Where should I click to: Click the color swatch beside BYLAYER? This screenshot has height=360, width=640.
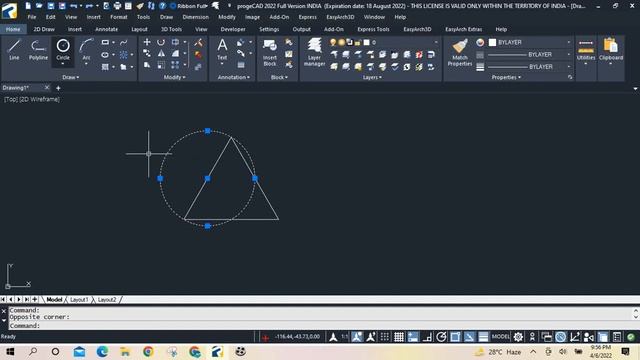(493, 42)
